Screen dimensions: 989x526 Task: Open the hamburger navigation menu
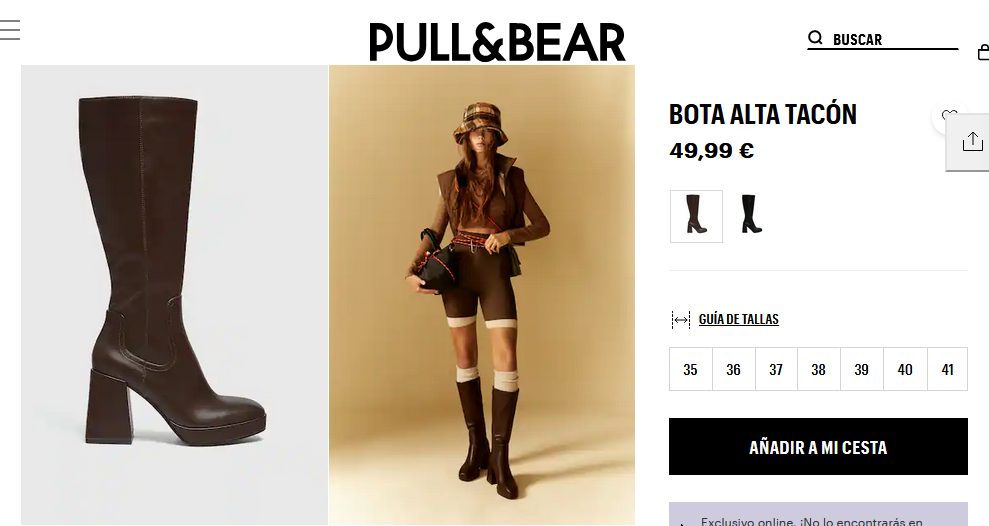[x=9, y=30]
